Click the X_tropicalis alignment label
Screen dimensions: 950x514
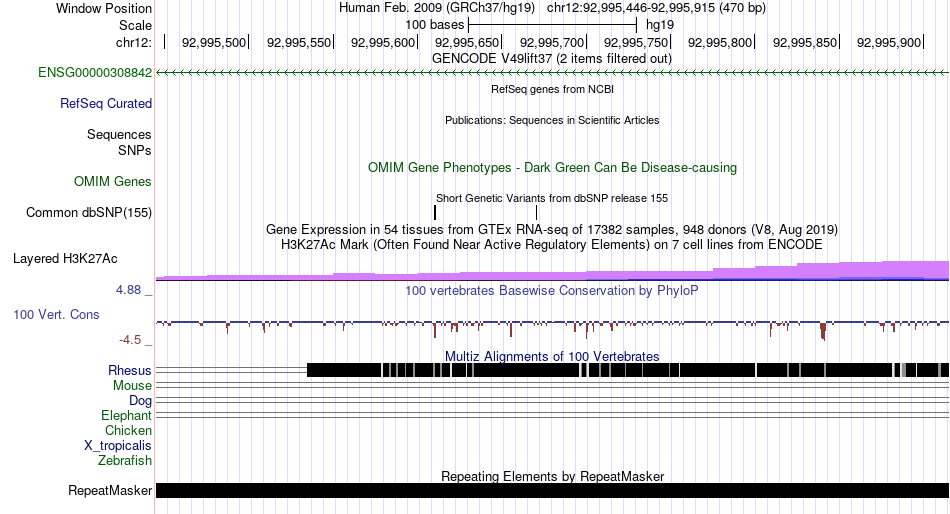[118, 446]
